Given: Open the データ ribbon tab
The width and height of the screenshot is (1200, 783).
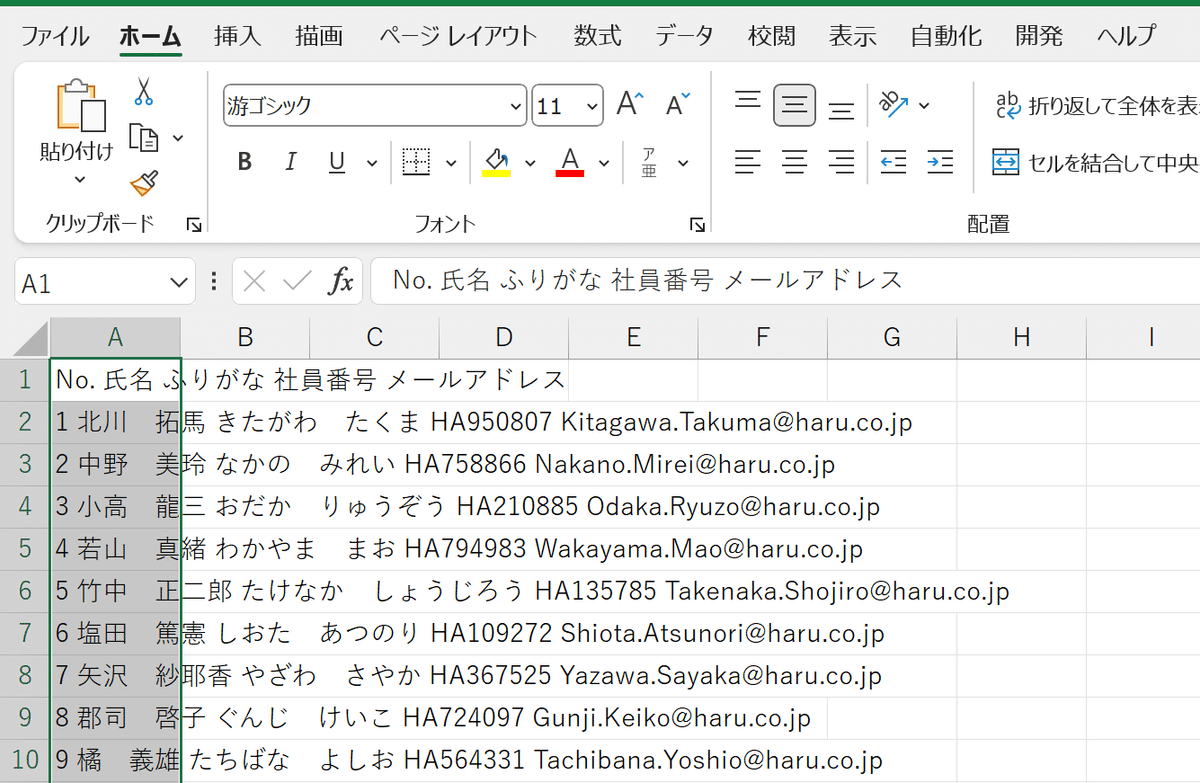Looking at the screenshot, I should pyautogui.click(x=684, y=34).
